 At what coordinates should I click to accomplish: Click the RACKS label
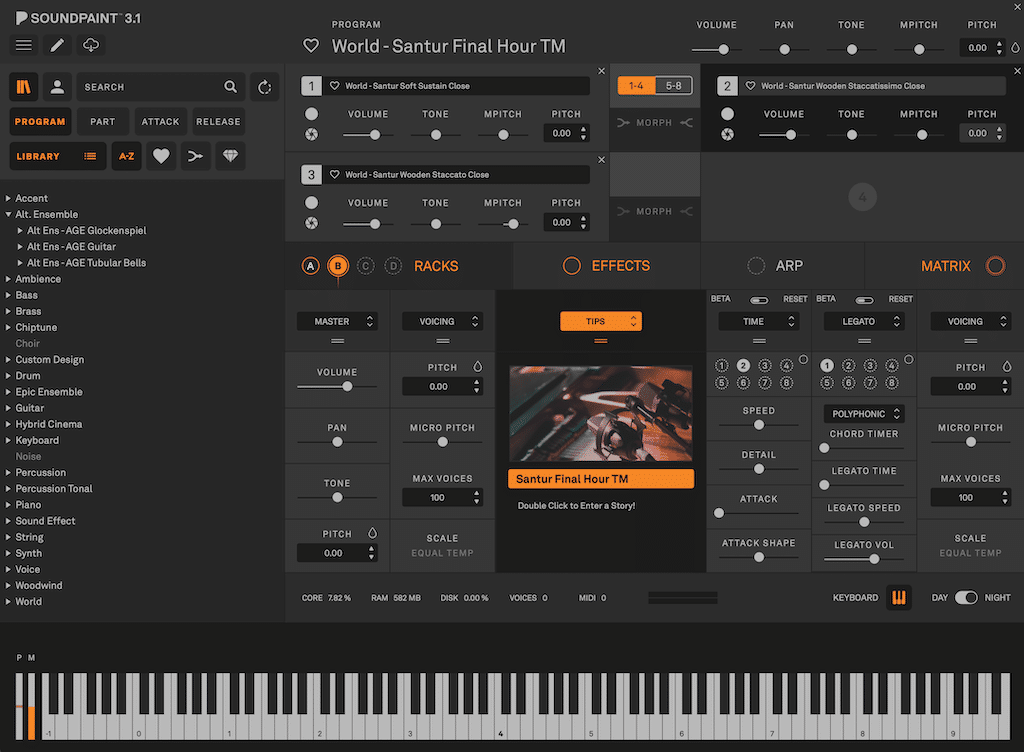pos(436,266)
